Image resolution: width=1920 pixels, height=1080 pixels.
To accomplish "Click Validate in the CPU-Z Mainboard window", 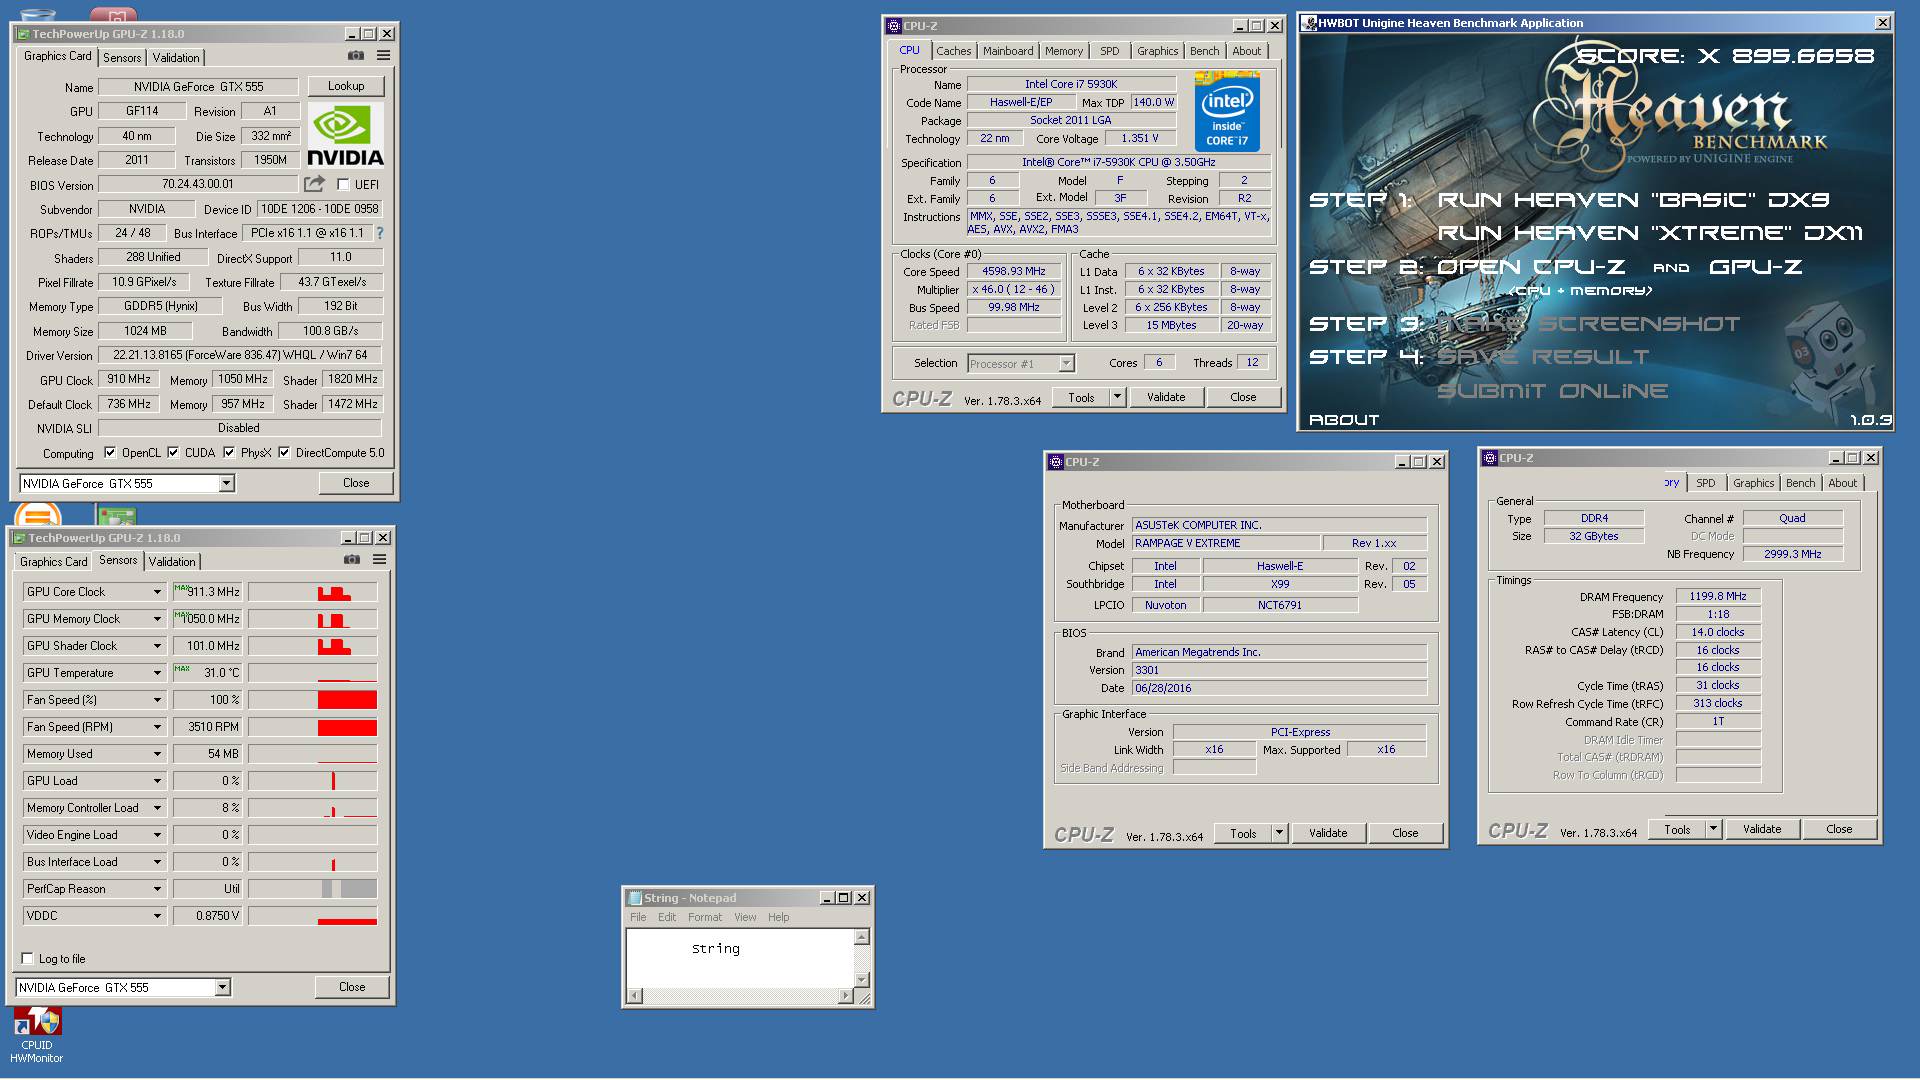I will (x=1327, y=833).
